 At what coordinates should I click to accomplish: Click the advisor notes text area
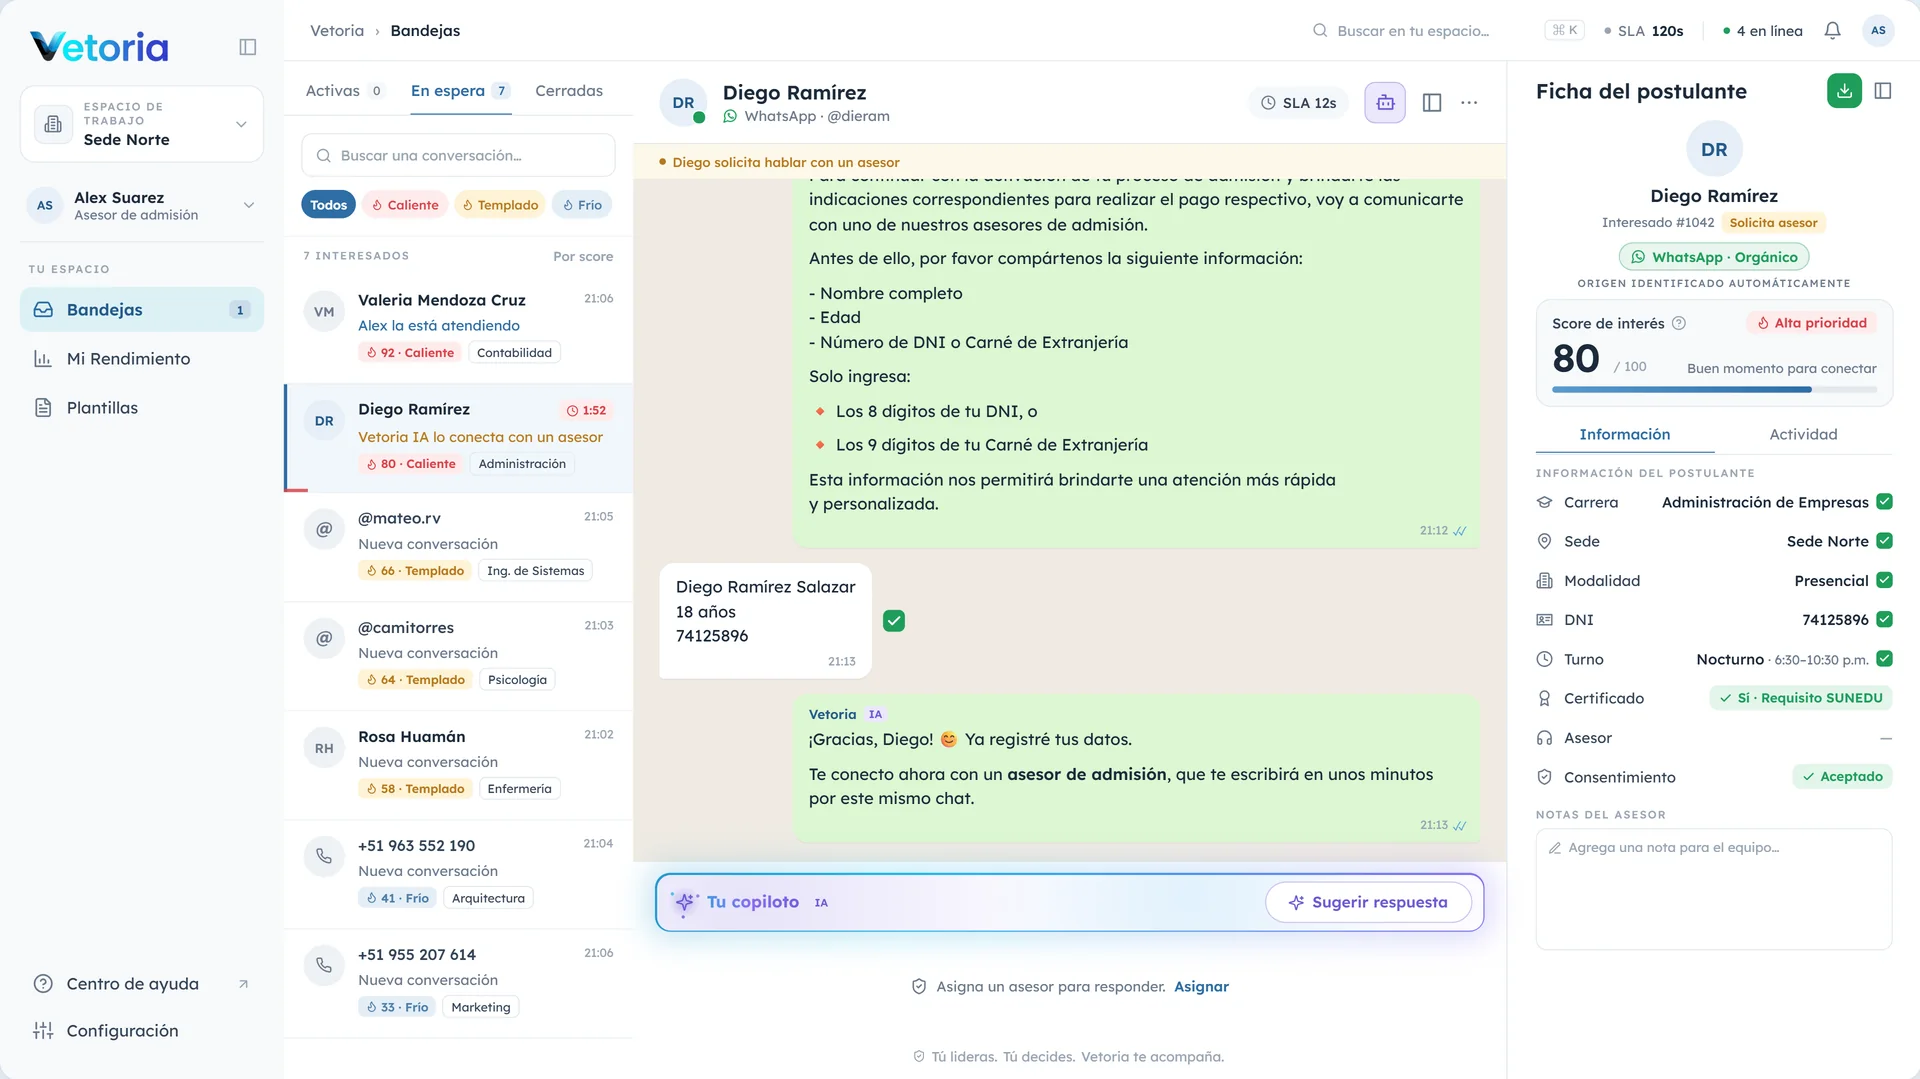point(1714,888)
